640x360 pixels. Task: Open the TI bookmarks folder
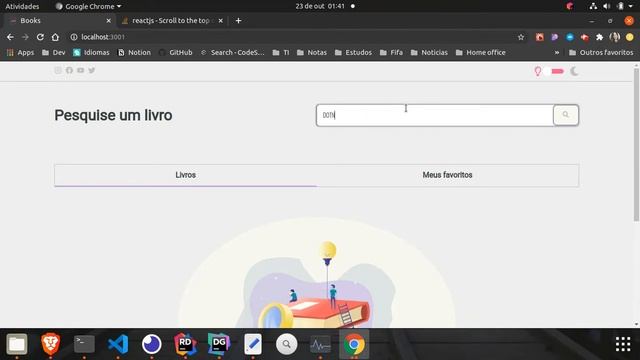(281, 53)
